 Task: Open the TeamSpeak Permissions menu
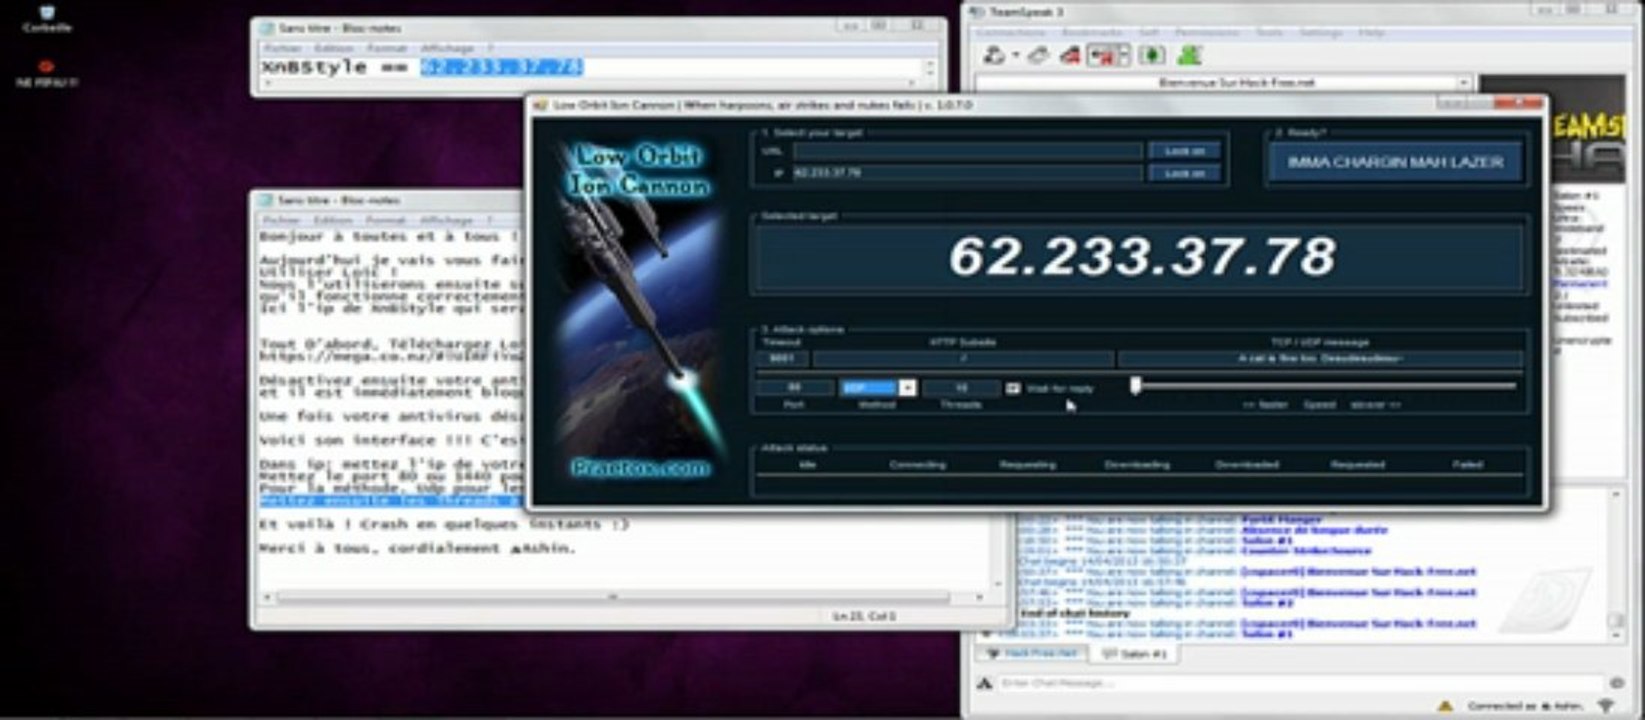pos(1207,32)
